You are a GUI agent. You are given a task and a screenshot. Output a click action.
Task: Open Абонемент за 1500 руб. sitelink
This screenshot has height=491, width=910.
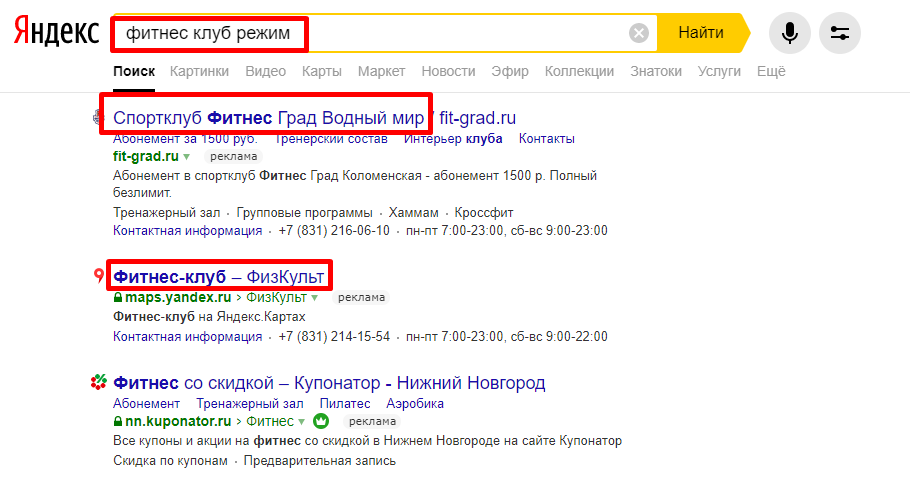[185, 139]
